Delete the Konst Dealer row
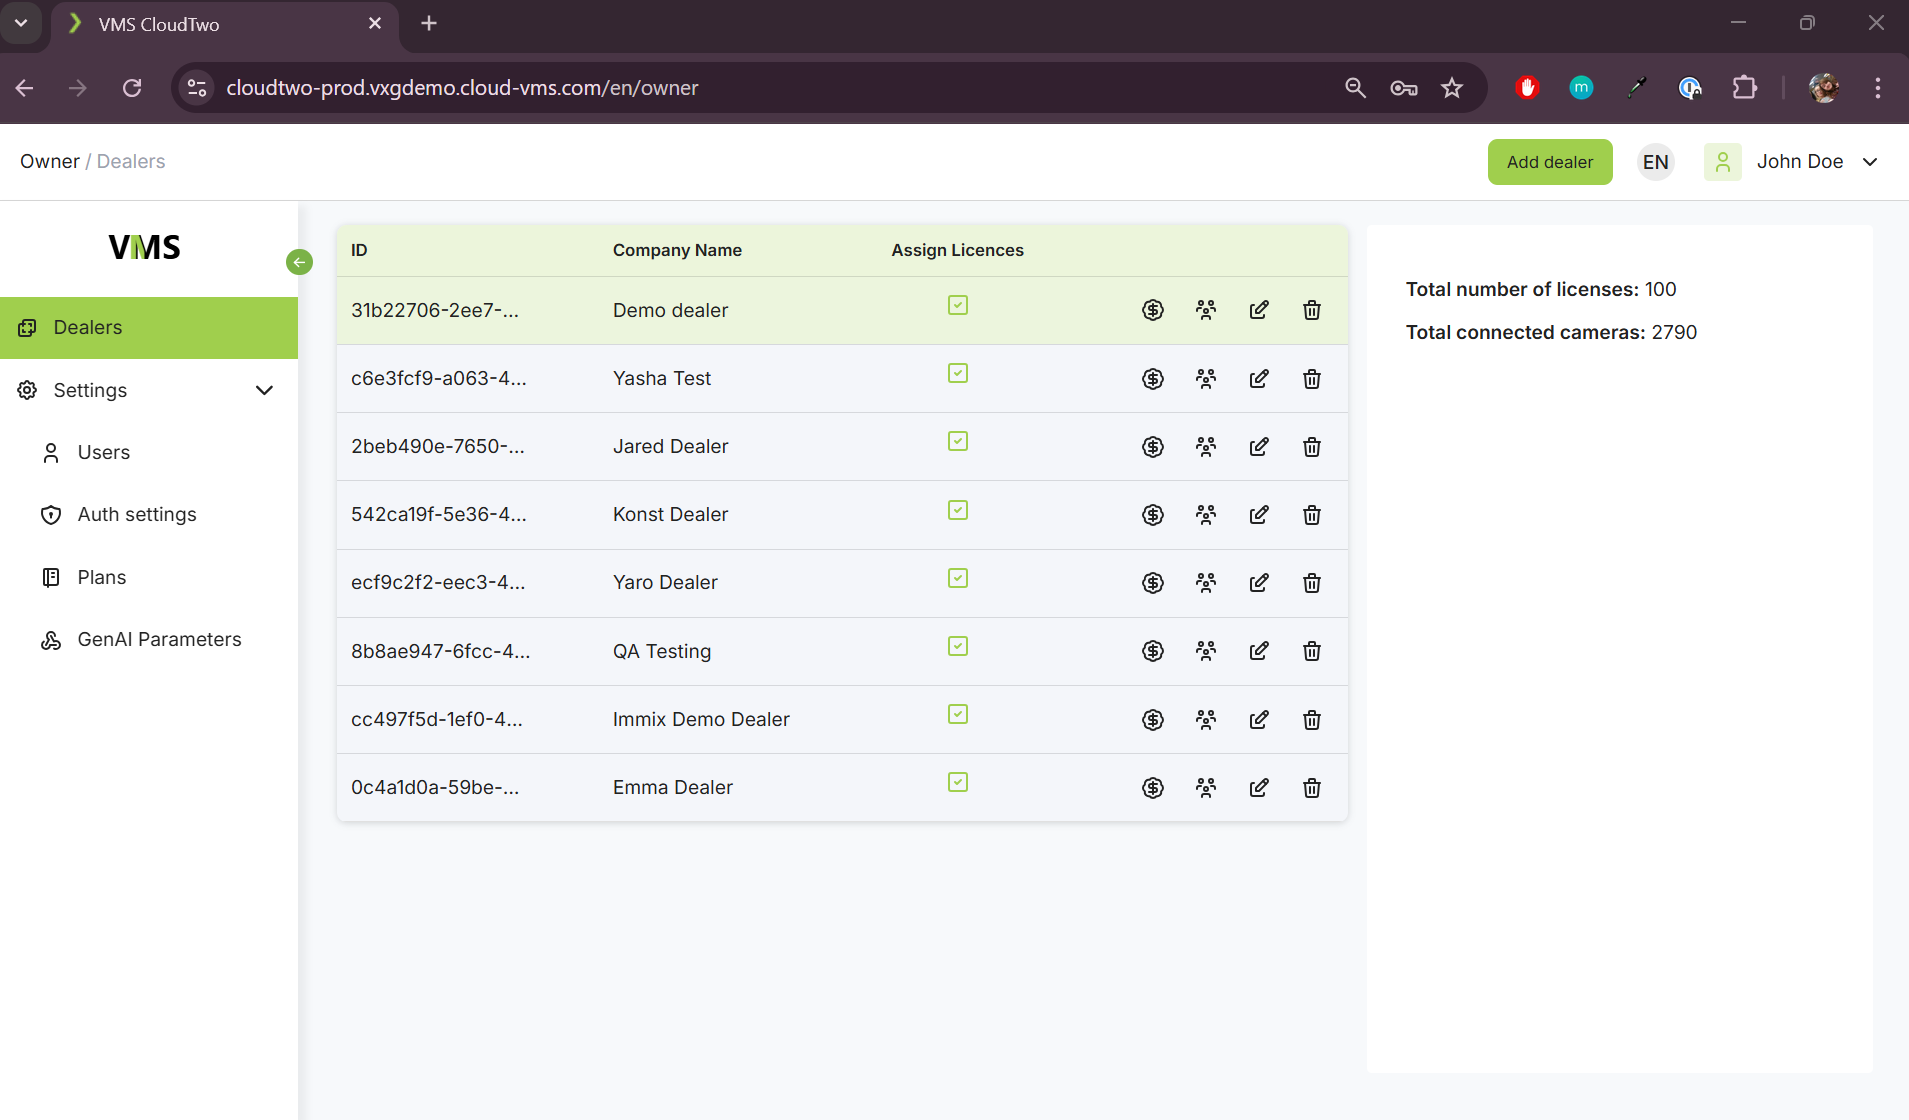 pyautogui.click(x=1312, y=515)
